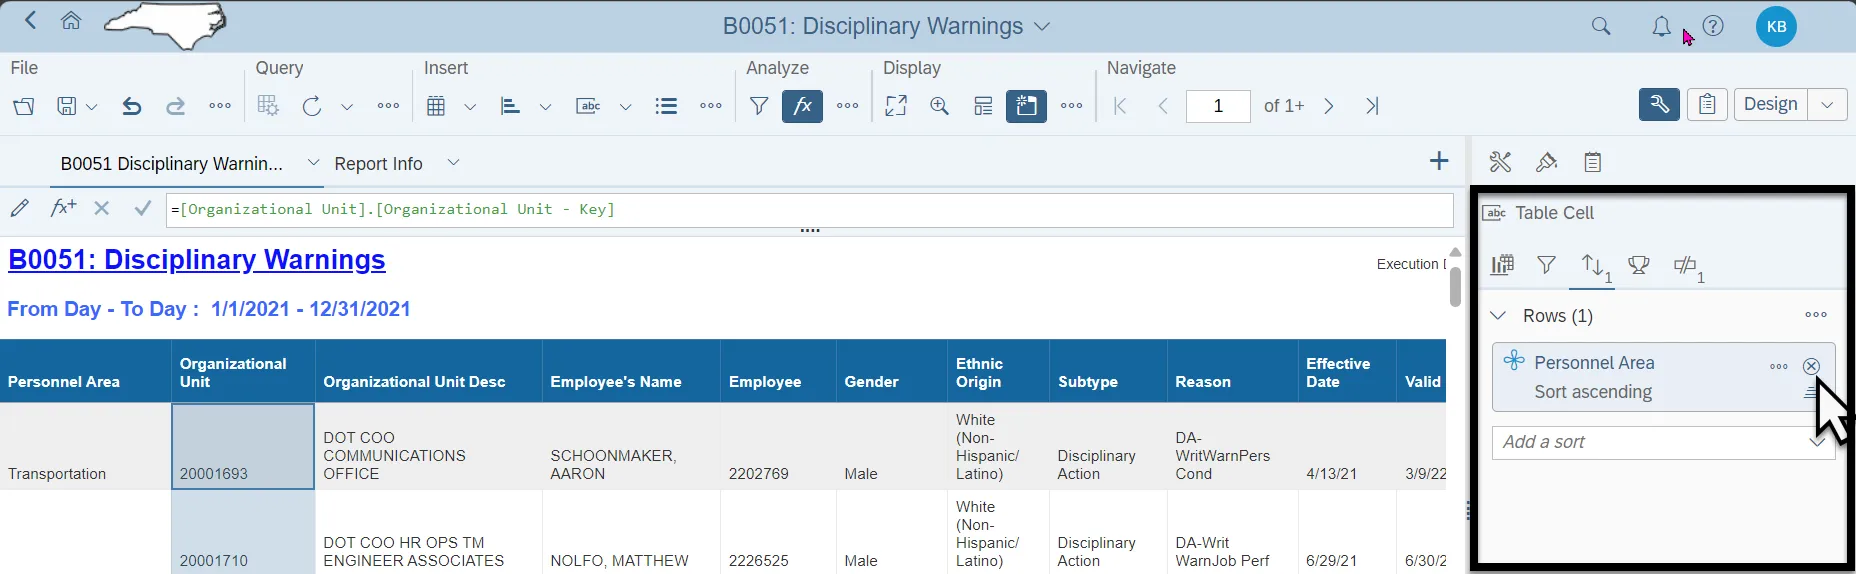Switch to the Report Info tab
Viewport: 1856px width, 574px height.
pyautogui.click(x=378, y=163)
